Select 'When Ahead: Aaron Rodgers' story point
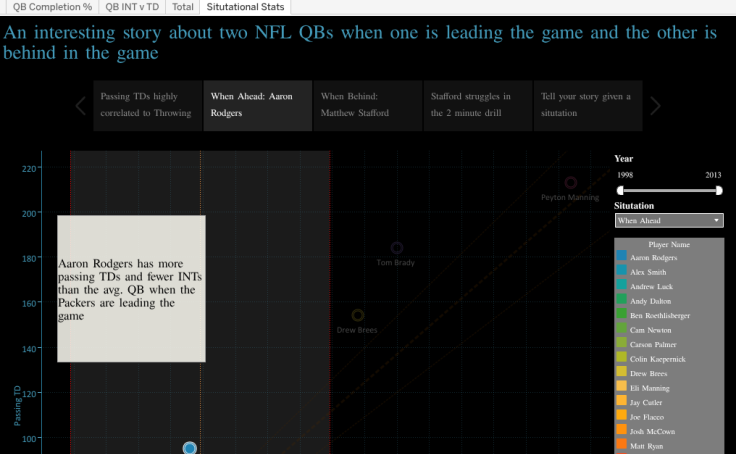The height and width of the screenshot is (454, 736). 258,105
